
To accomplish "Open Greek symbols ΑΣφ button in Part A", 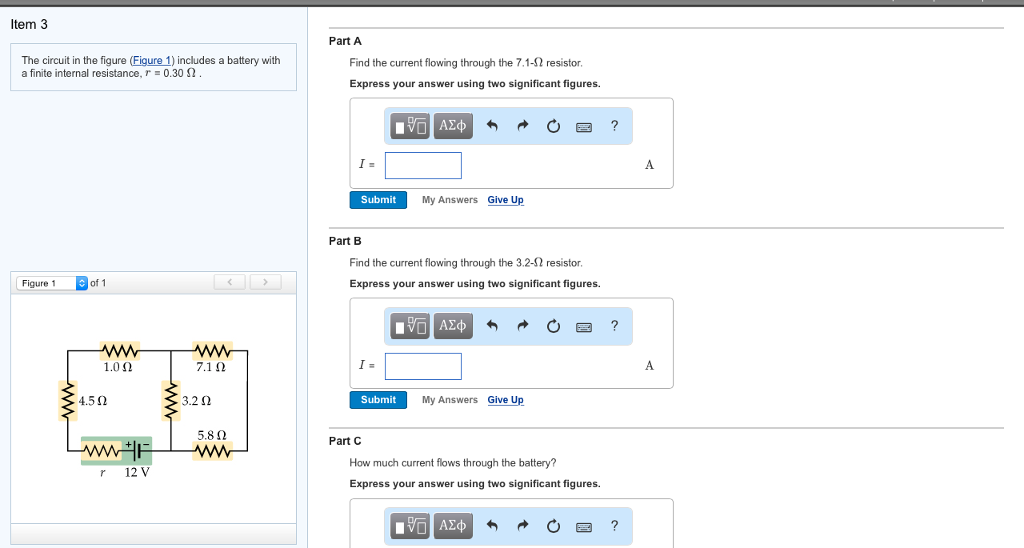I will coord(453,125).
